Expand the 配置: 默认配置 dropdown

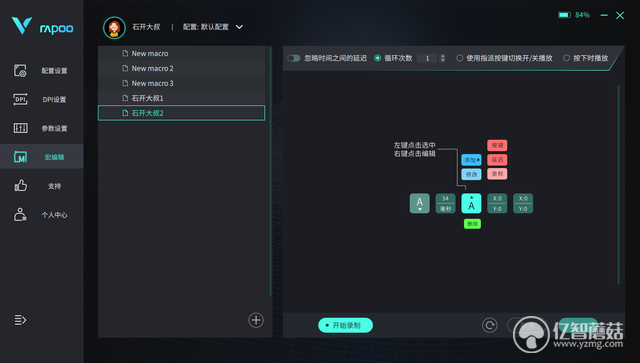click(239, 27)
